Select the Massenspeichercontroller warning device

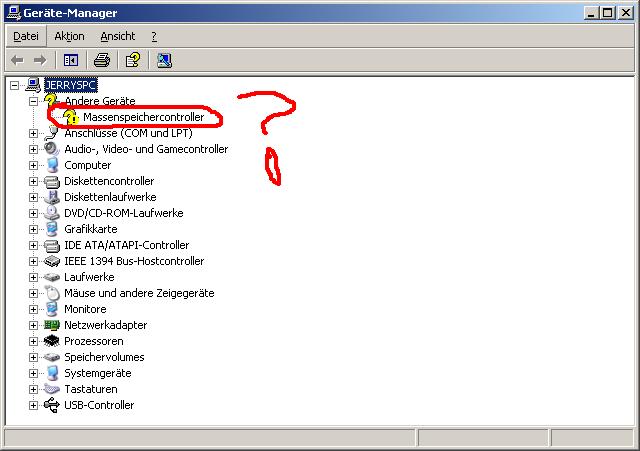(143, 117)
